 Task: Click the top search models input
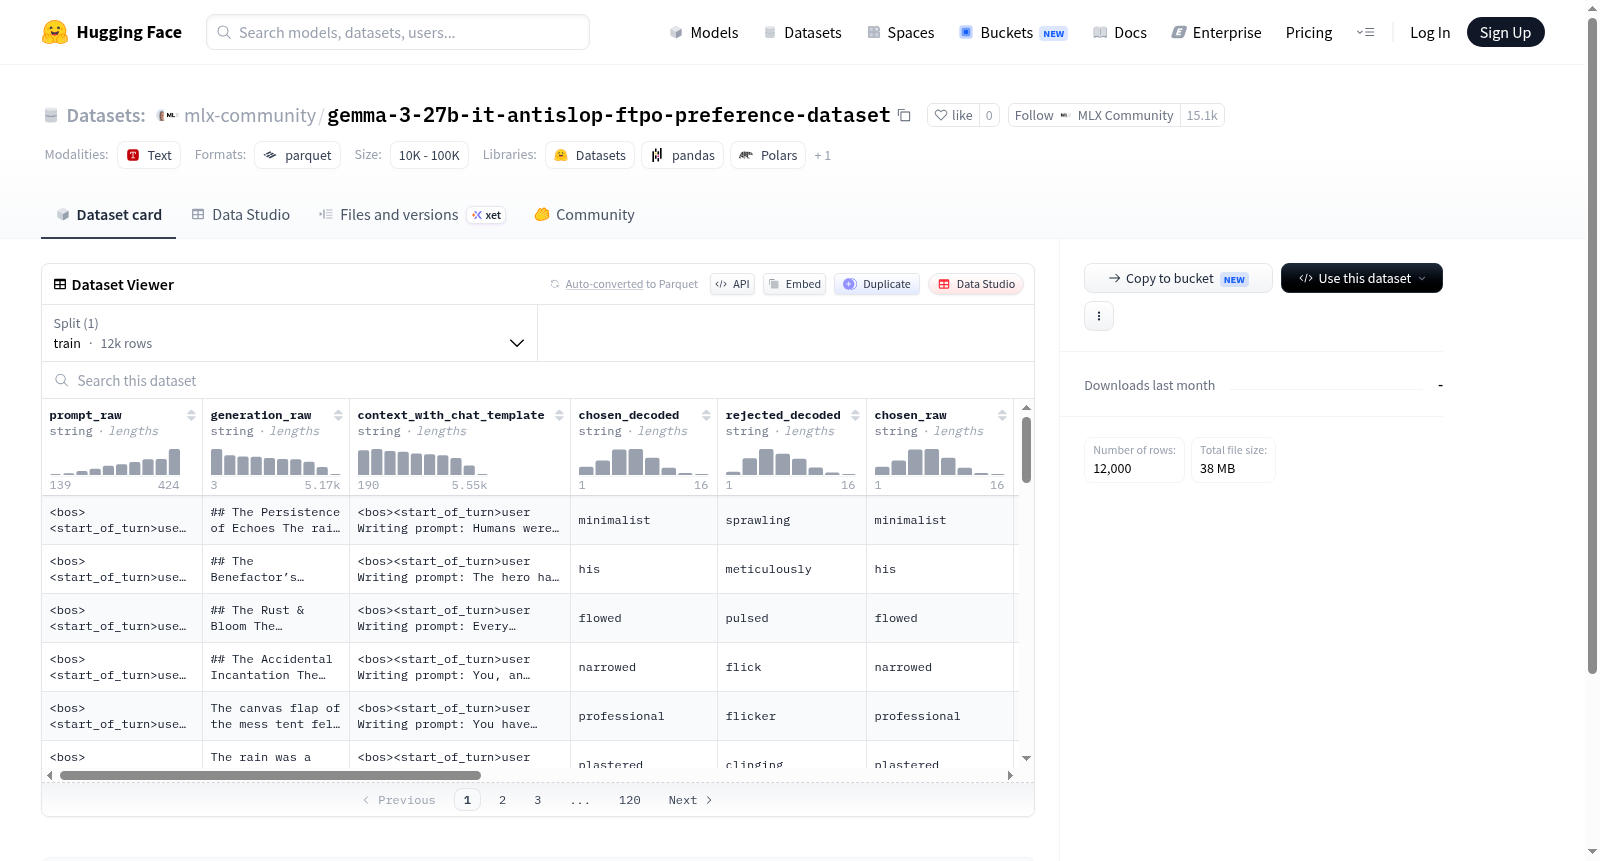pyautogui.click(x=398, y=32)
